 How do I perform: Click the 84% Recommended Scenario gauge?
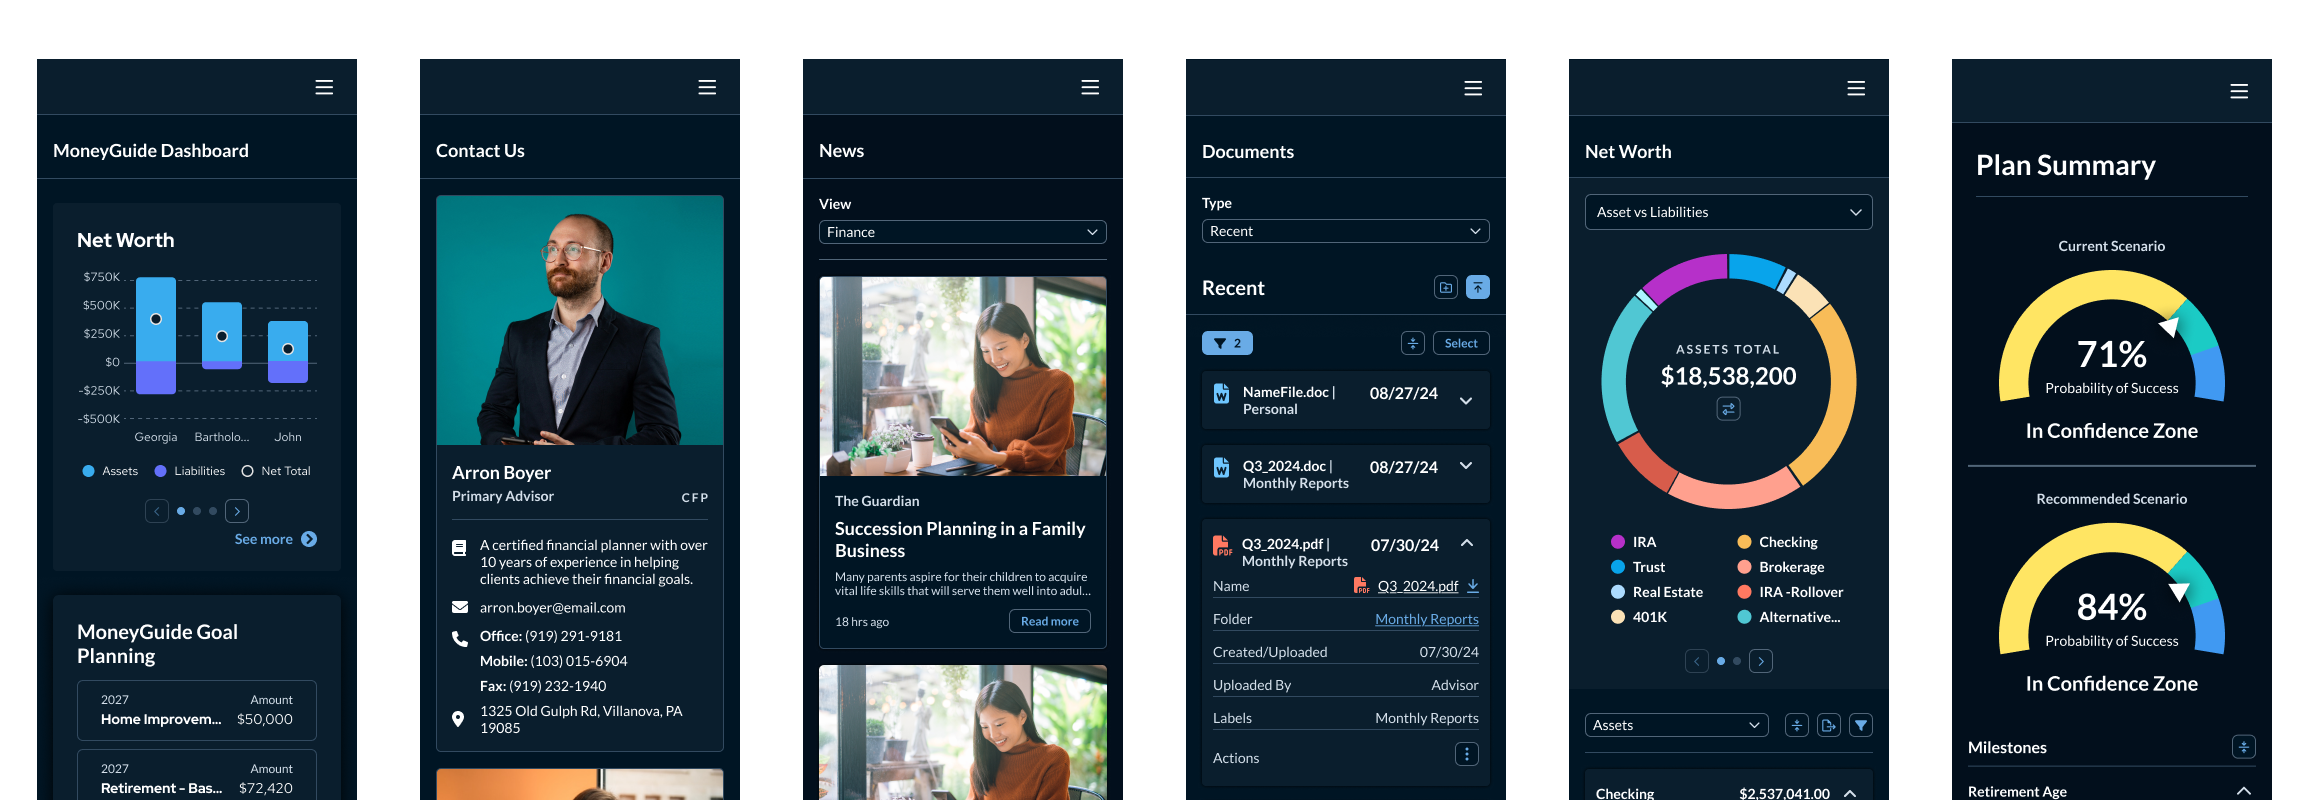click(x=2112, y=591)
